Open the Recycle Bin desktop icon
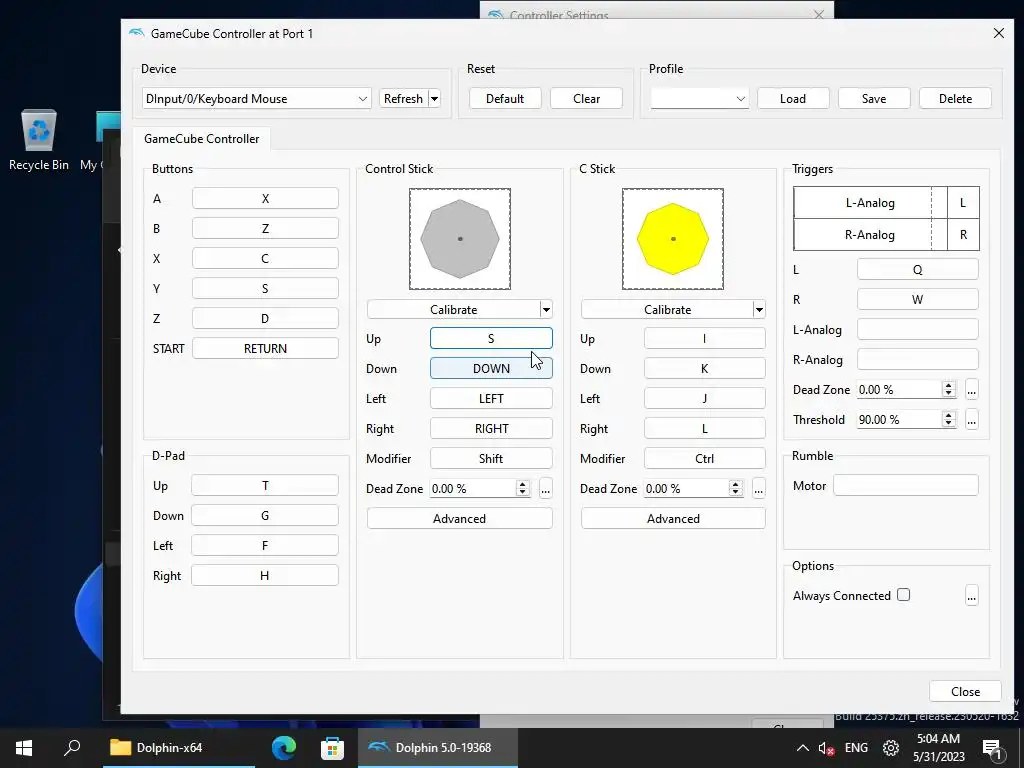1024x768 pixels. (x=39, y=140)
